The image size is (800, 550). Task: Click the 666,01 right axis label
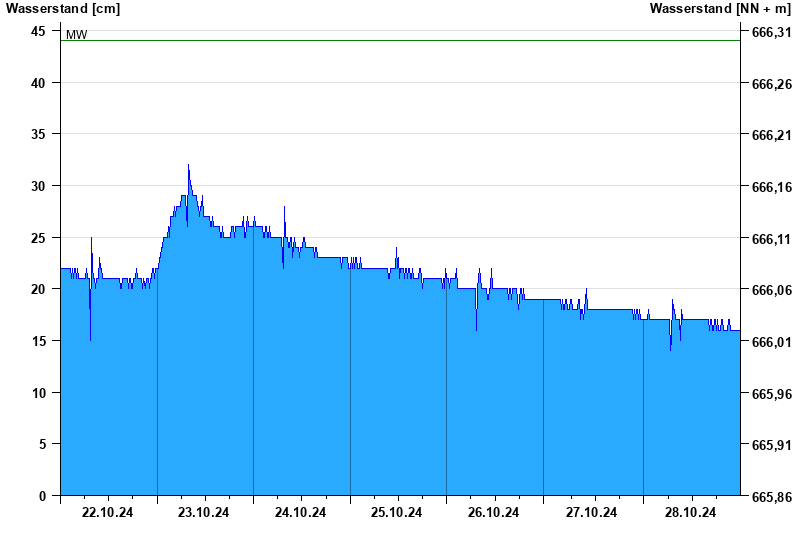(770, 342)
